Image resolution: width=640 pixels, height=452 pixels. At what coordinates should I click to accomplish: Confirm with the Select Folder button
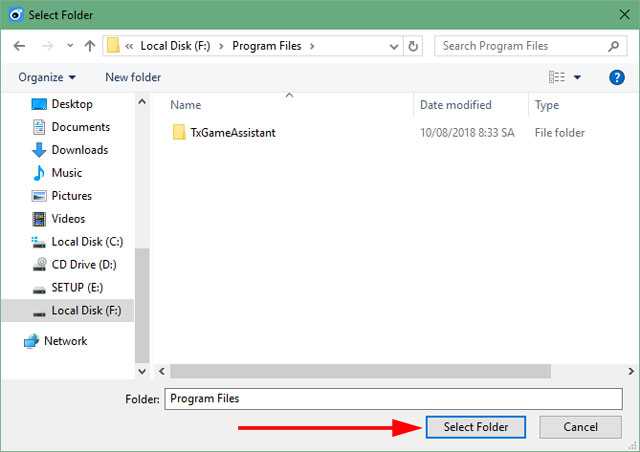476,427
